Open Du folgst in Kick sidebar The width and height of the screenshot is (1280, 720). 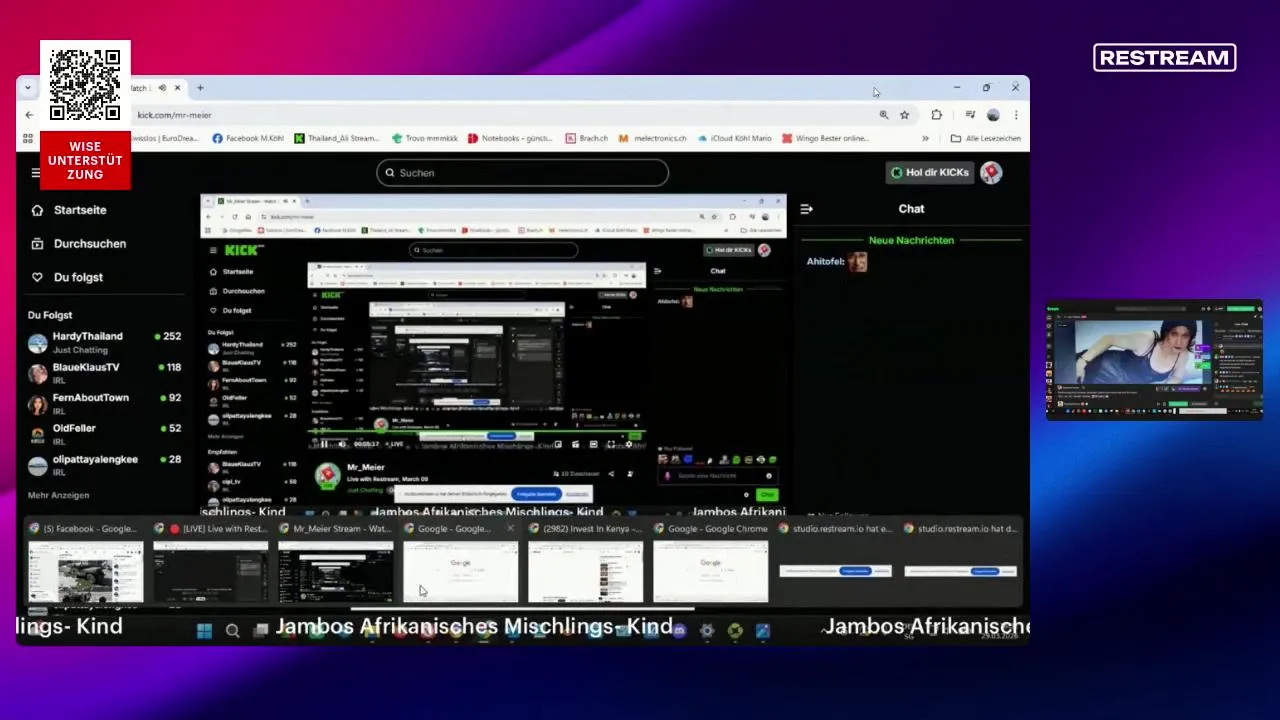[68, 277]
